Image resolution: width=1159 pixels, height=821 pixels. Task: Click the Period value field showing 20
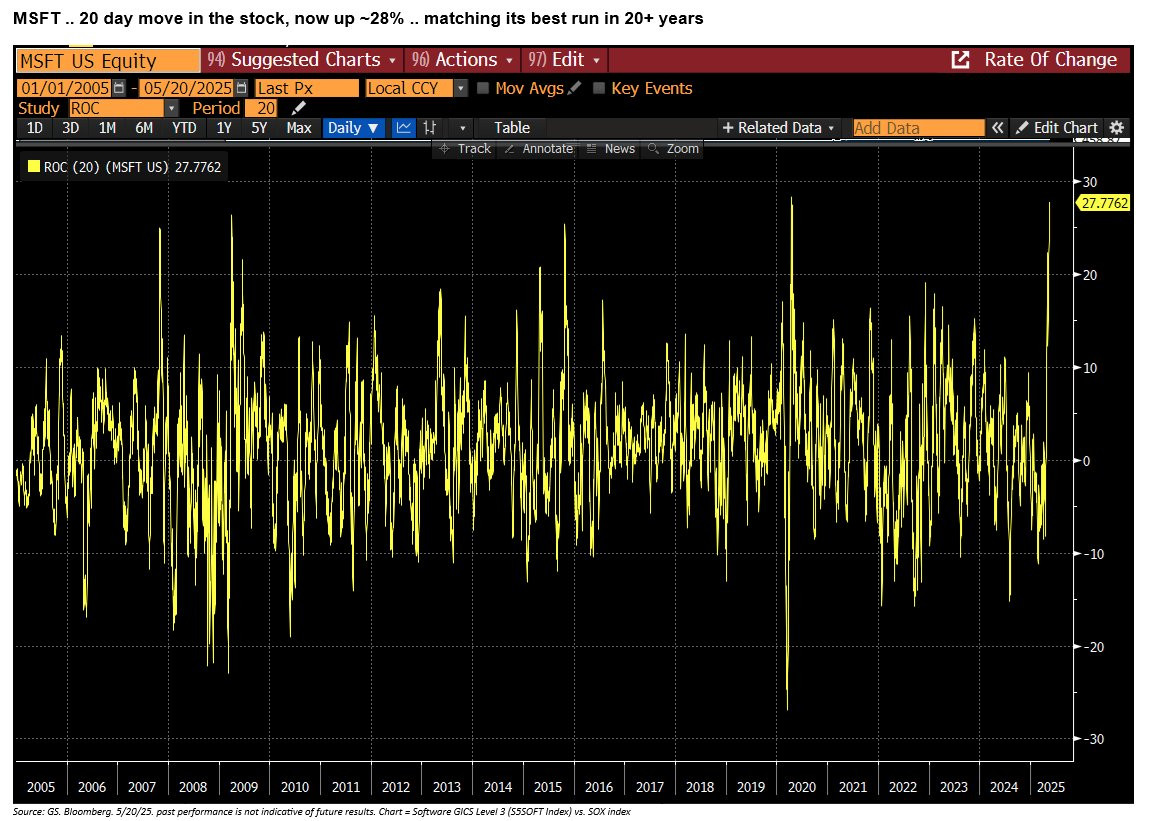tap(261, 109)
